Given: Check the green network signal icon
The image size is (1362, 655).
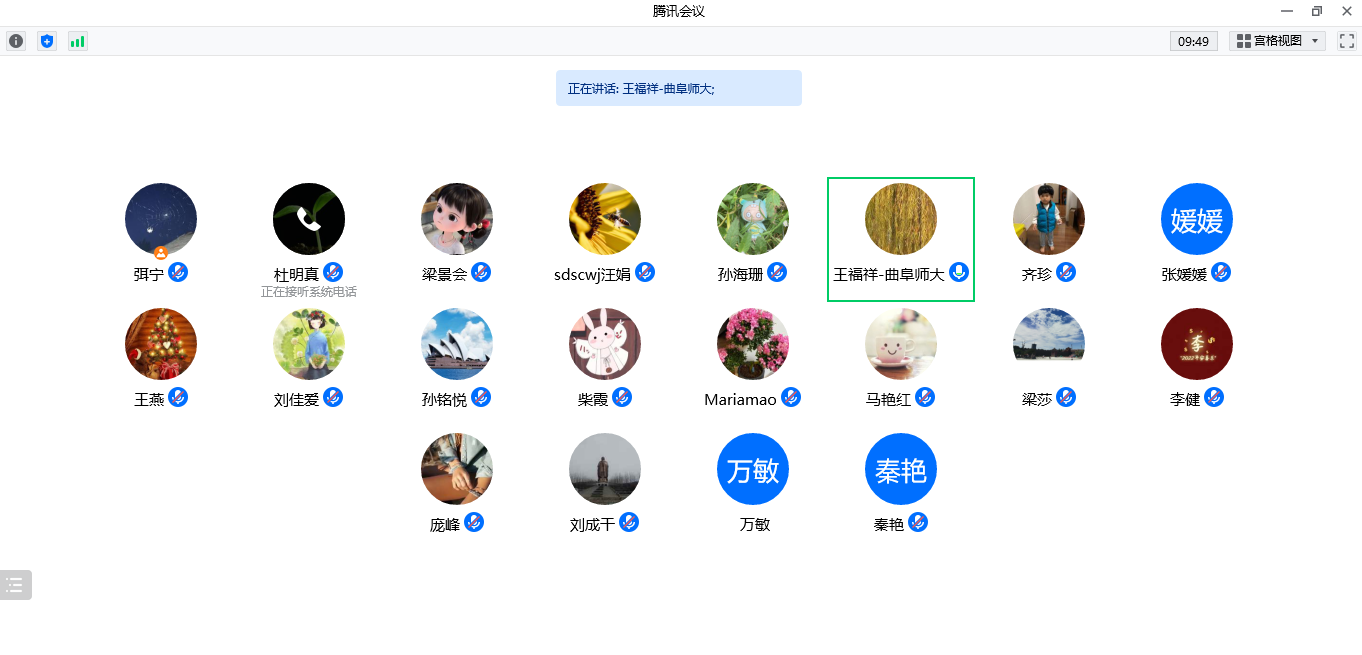Looking at the screenshot, I should coord(78,41).
